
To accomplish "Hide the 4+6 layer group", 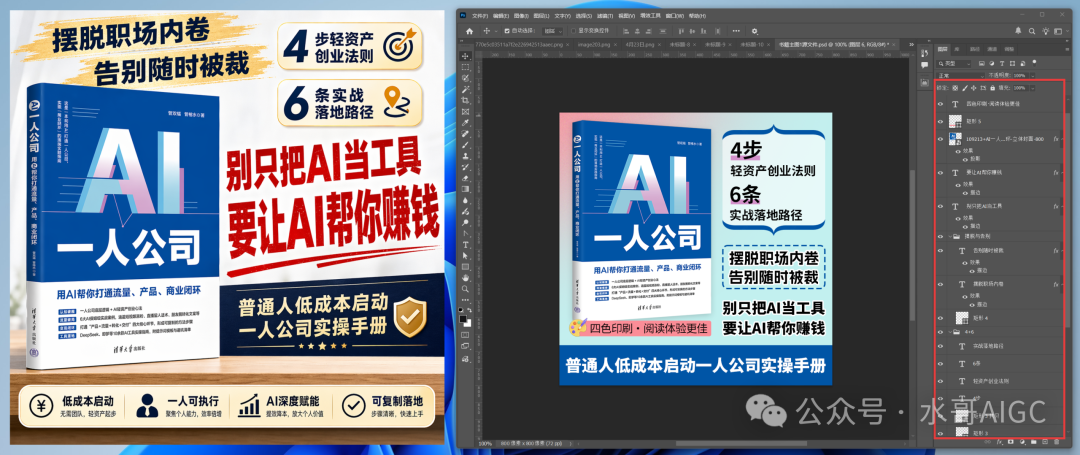I will tap(940, 332).
